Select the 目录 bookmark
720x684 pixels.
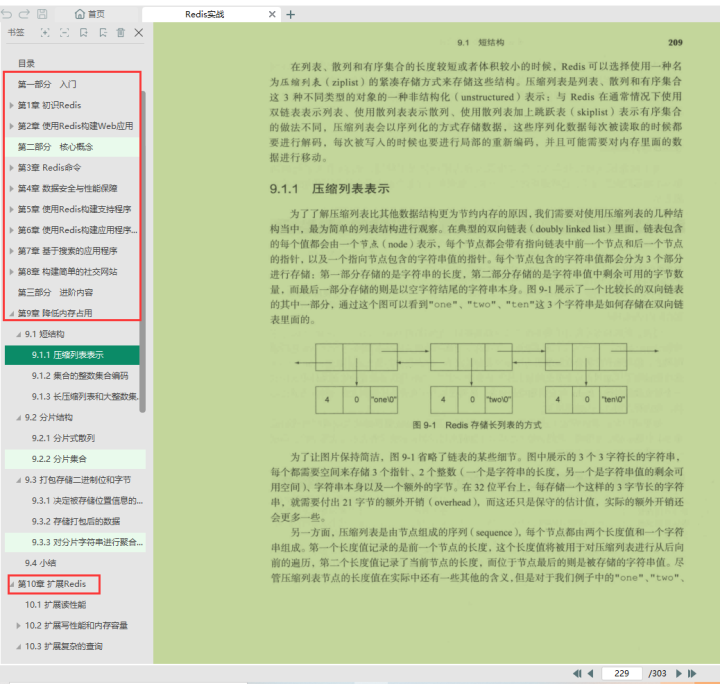pyautogui.click(x=26, y=63)
